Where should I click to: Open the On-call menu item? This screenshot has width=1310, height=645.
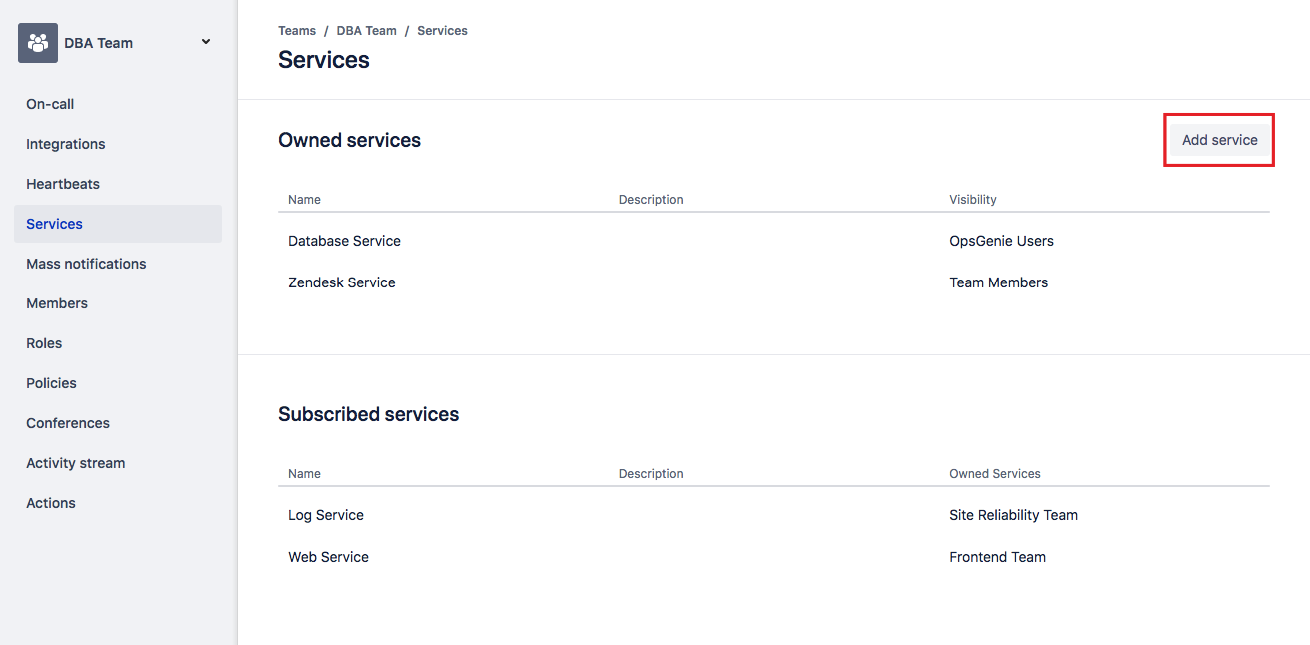[50, 104]
